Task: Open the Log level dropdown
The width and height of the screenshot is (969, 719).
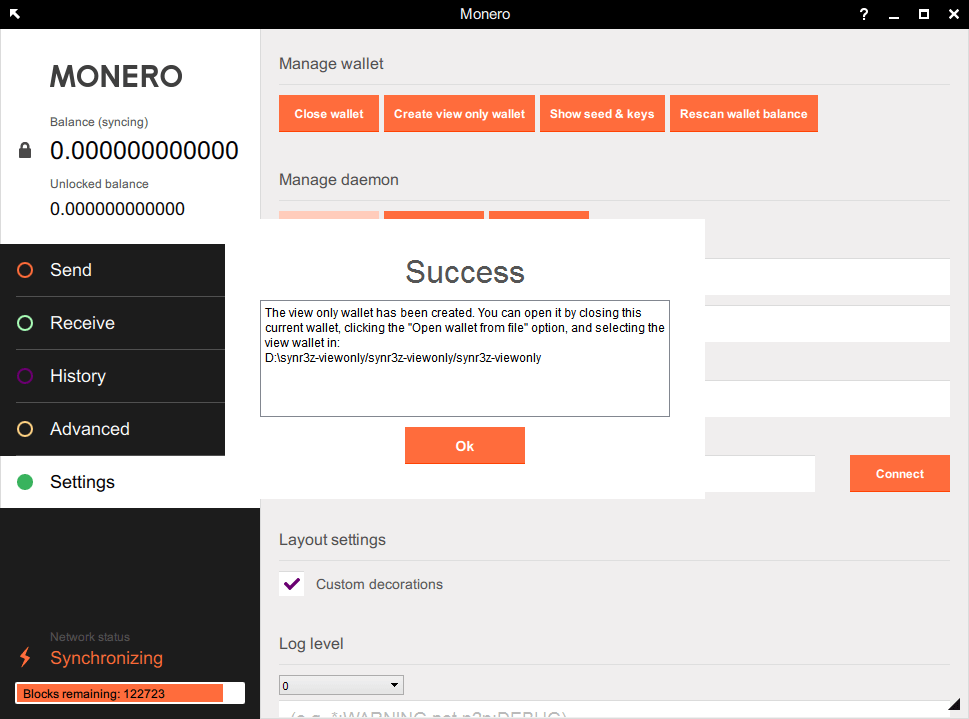Action: coord(341,685)
